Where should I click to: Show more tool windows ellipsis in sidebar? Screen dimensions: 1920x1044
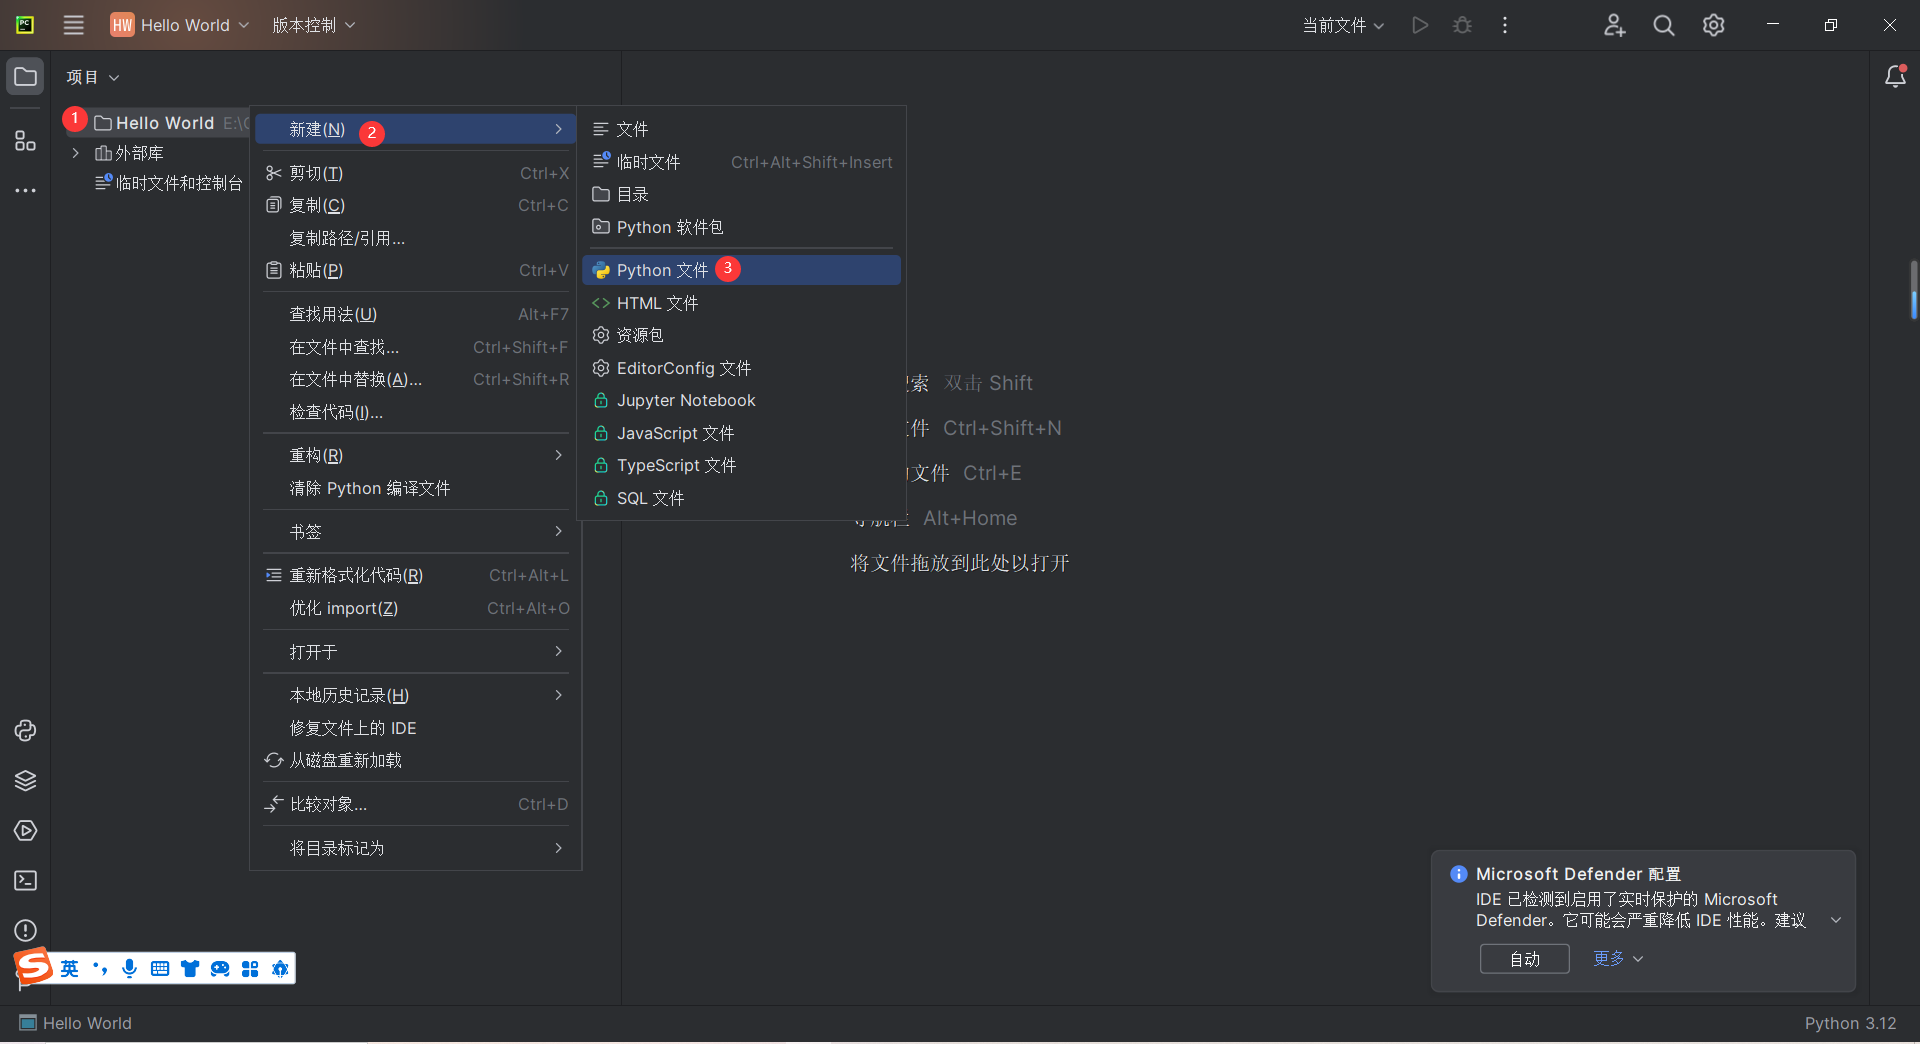click(x=25, y=190)
